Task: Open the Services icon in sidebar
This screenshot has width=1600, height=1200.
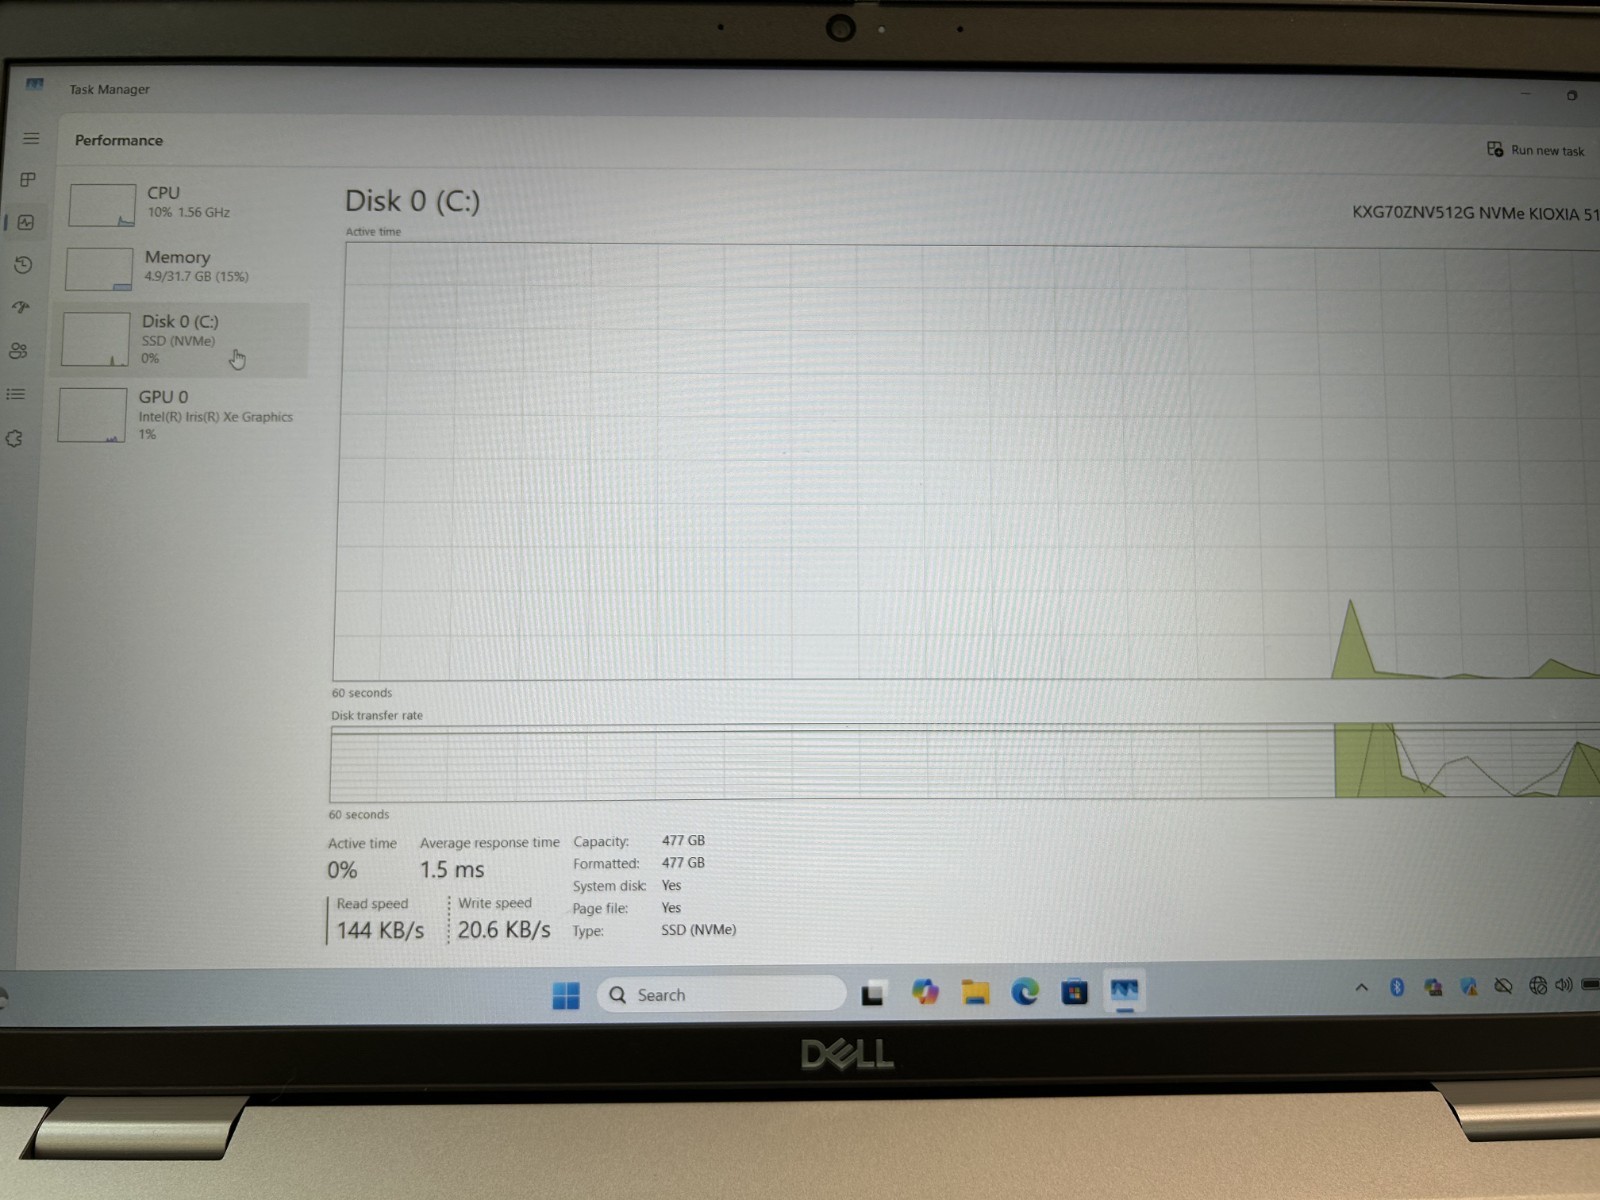Action: (x=14, y=438)
